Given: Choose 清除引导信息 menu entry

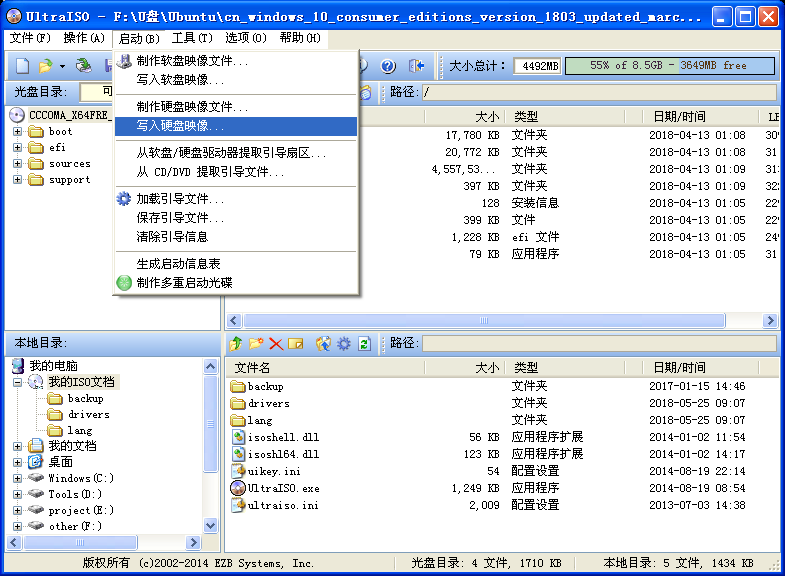Looking at the screenshot, I should click(236, 237).
